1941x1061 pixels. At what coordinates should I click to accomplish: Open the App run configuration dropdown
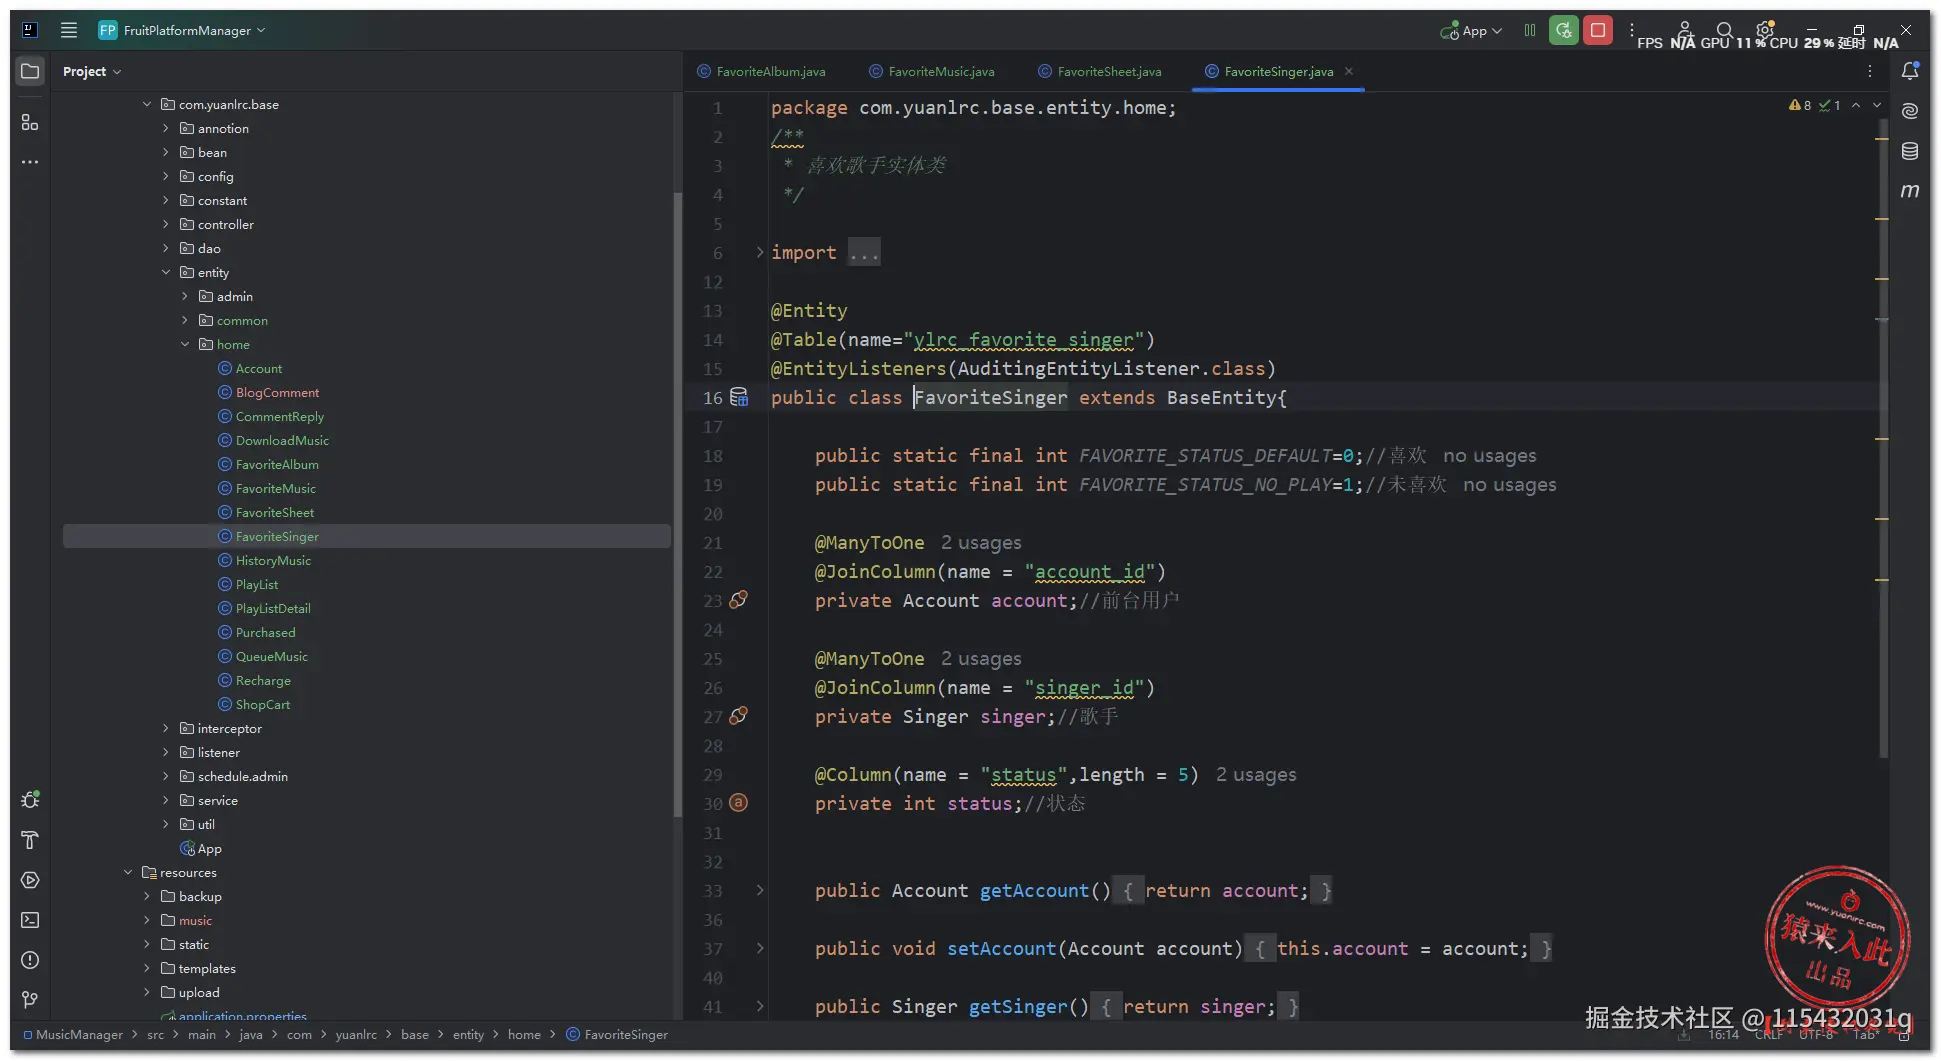(1471, 31)
